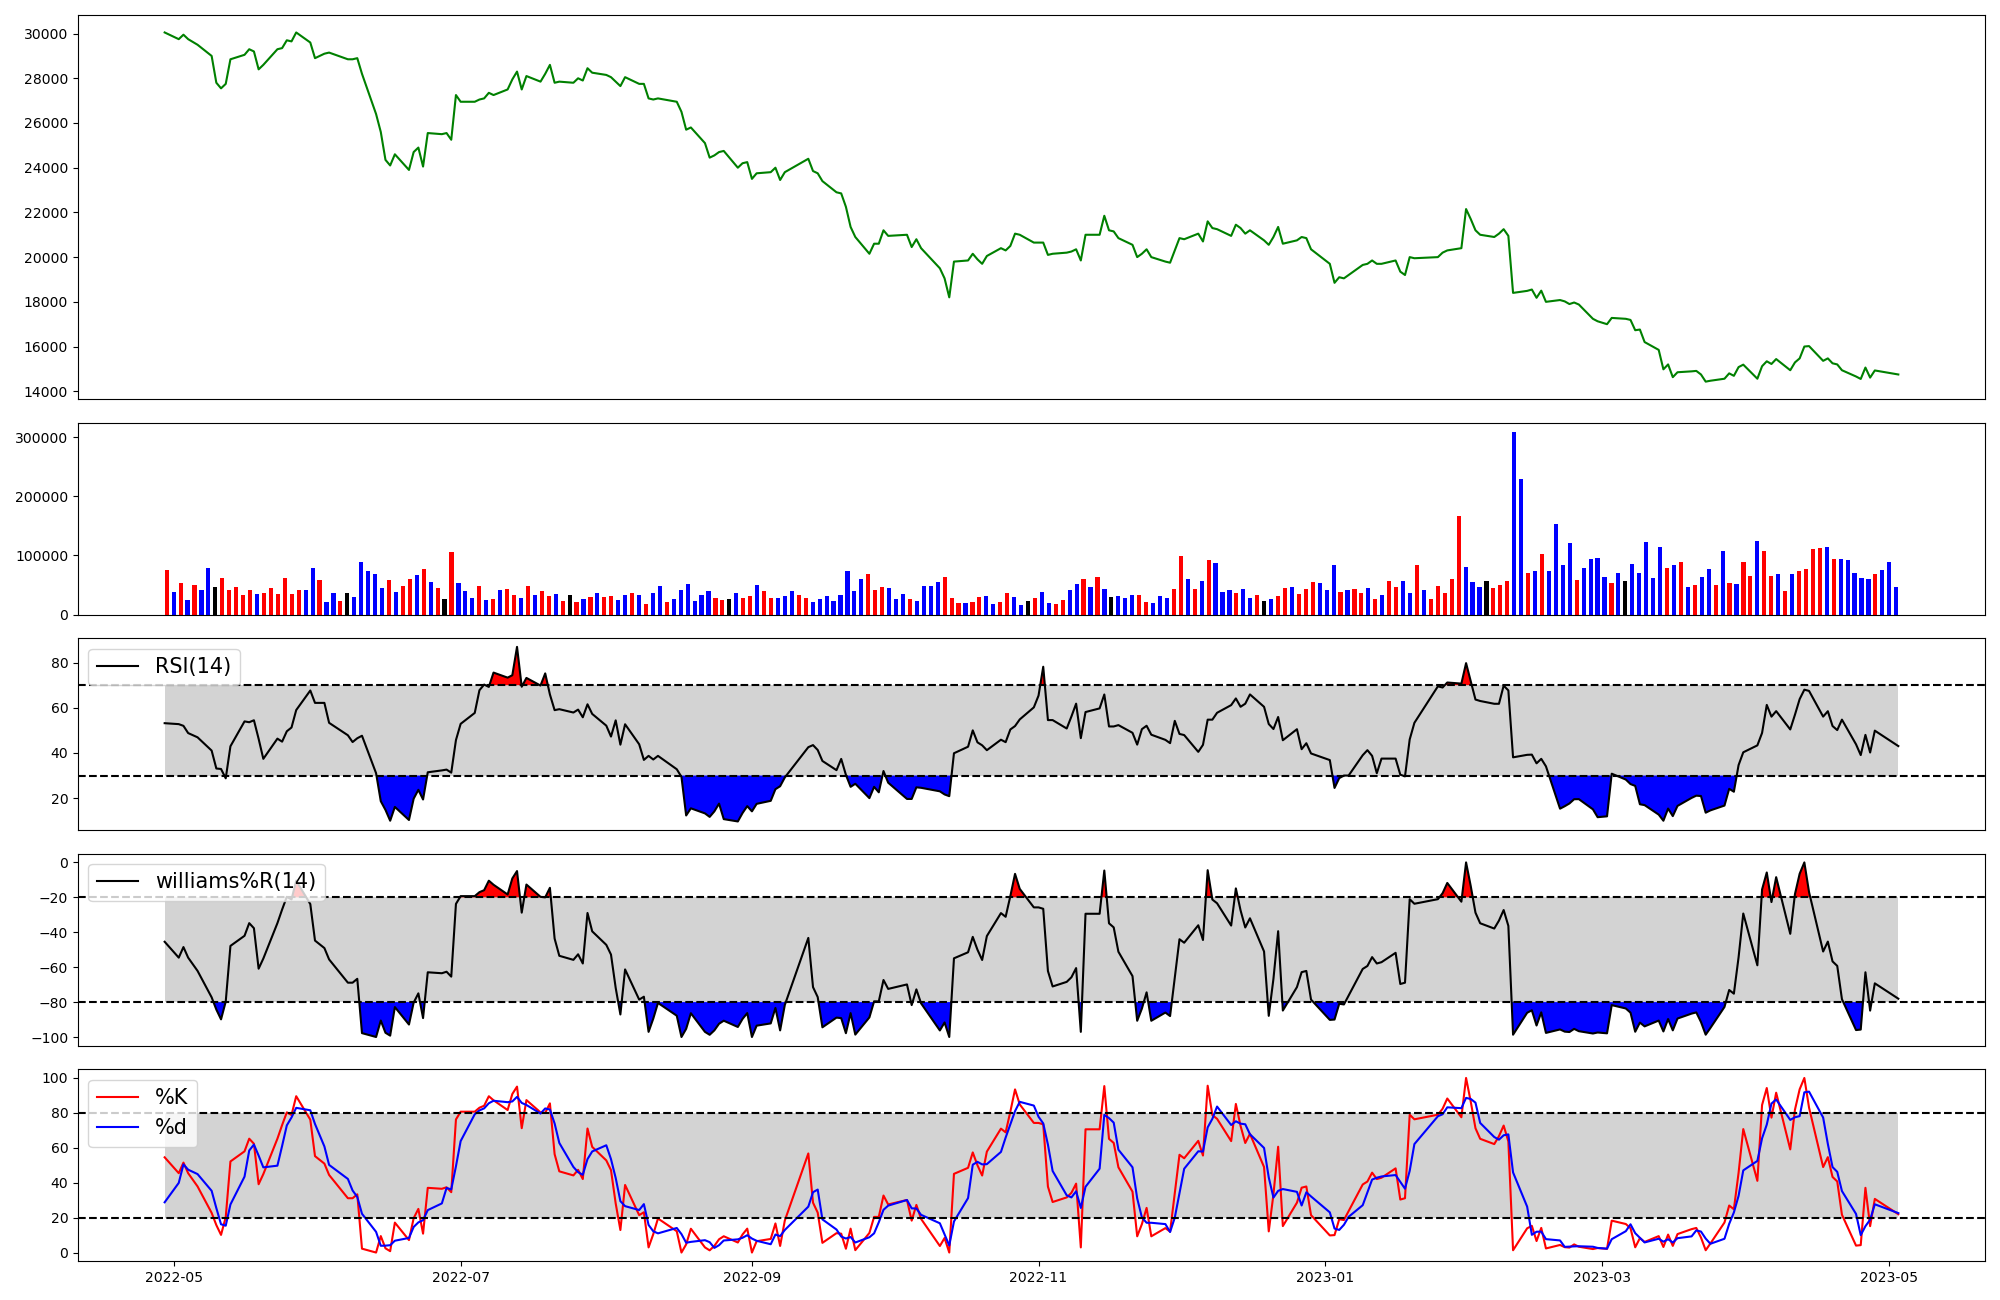This screenshot has width=2000, height=1300.
Task: Click the williams%R(14) legend text
Action: 235,881
